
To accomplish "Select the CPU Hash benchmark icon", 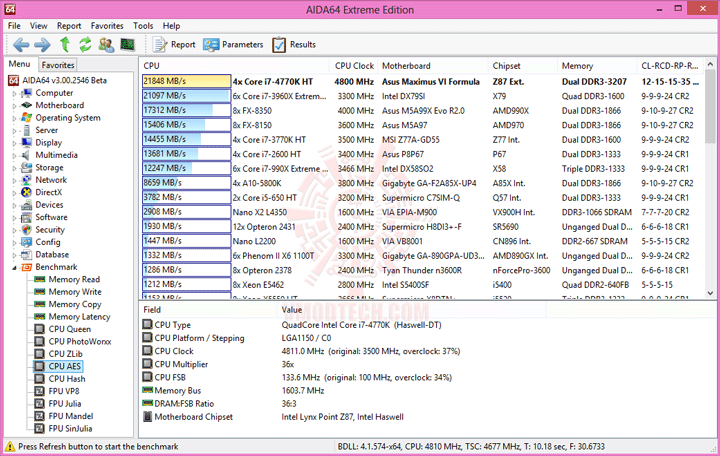I will pos(40,379).
